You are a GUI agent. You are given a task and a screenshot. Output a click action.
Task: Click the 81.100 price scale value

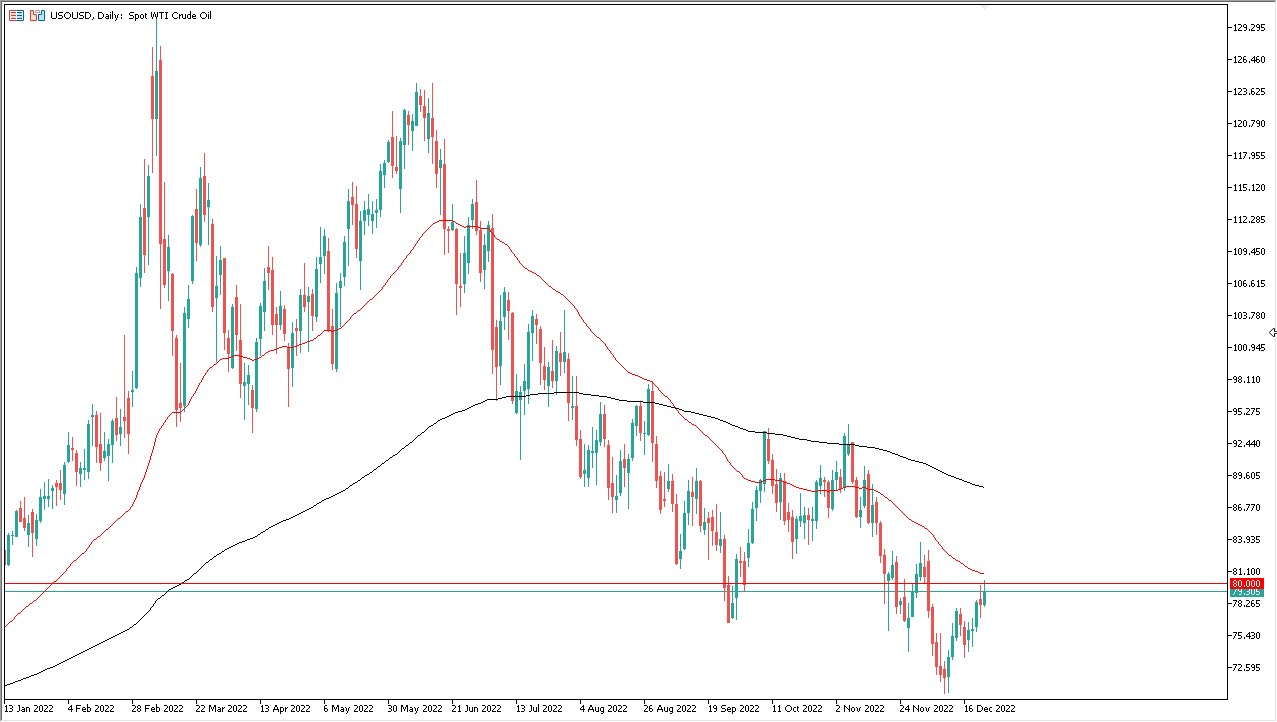1248,570
